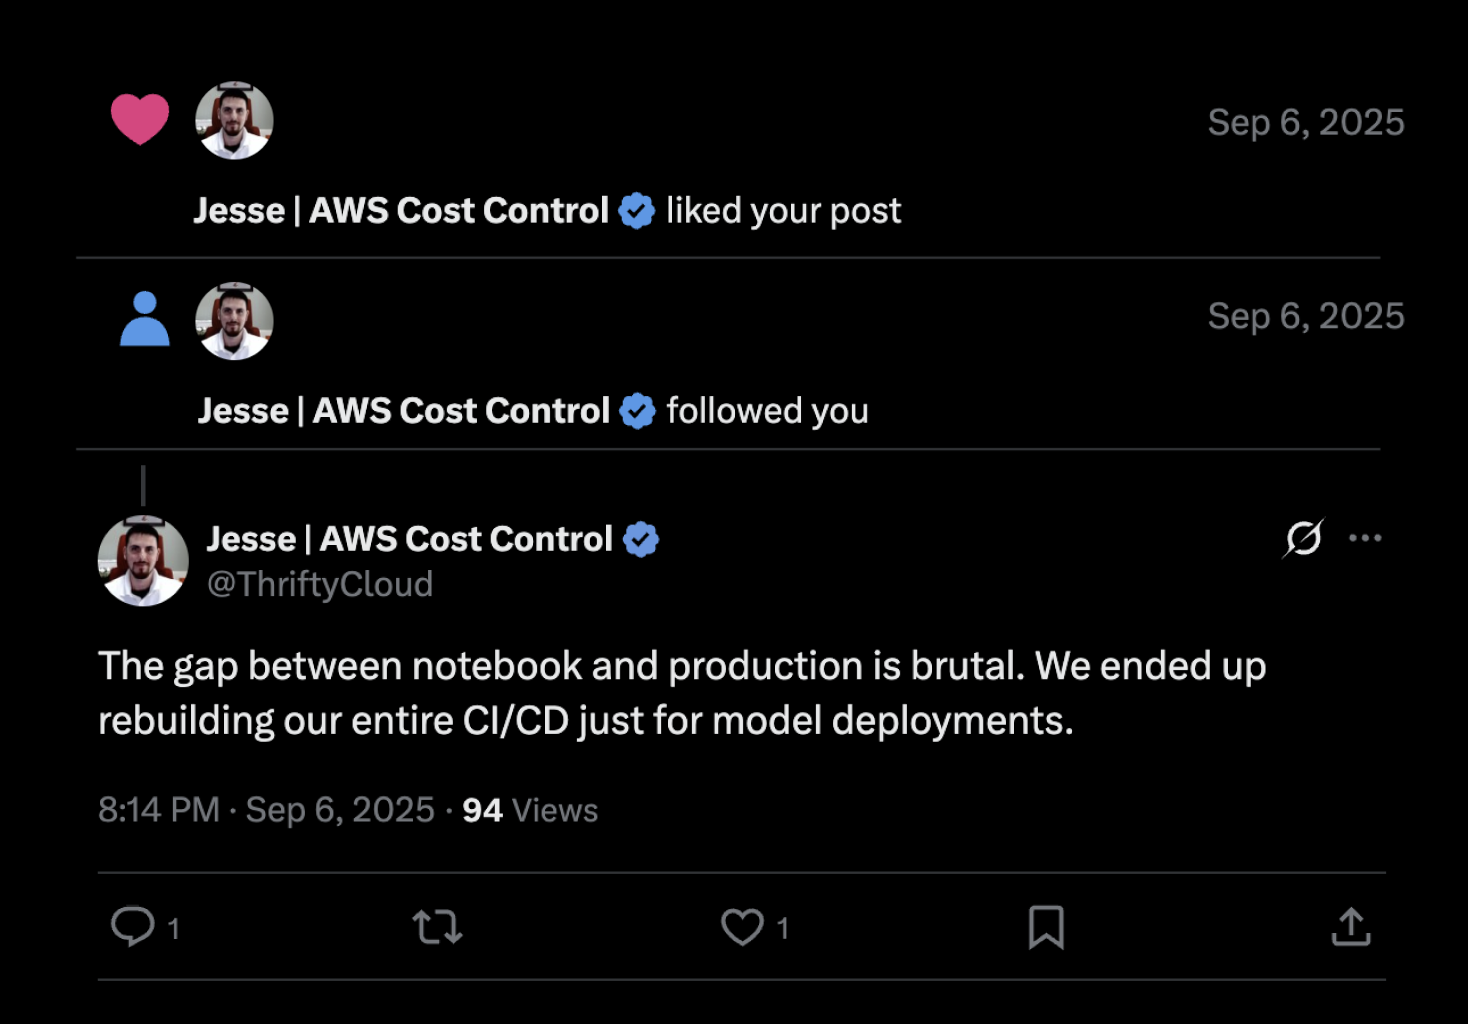Viewport: 1468px width, 1024px height.
Task: Click the follow notification person icon
Action: (144, 320)
